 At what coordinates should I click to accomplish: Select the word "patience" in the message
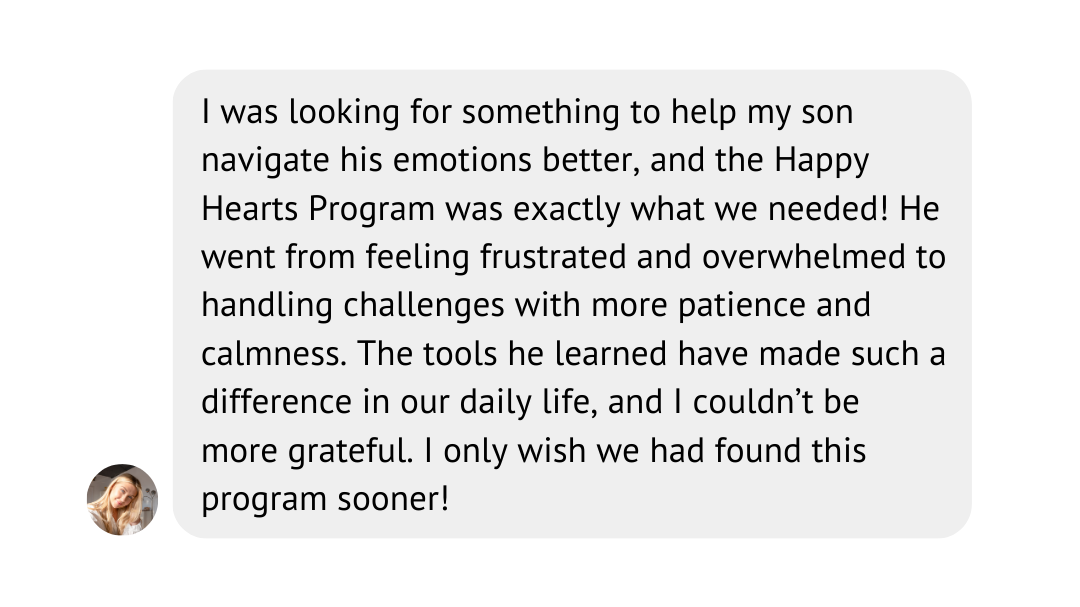[742, 307]
